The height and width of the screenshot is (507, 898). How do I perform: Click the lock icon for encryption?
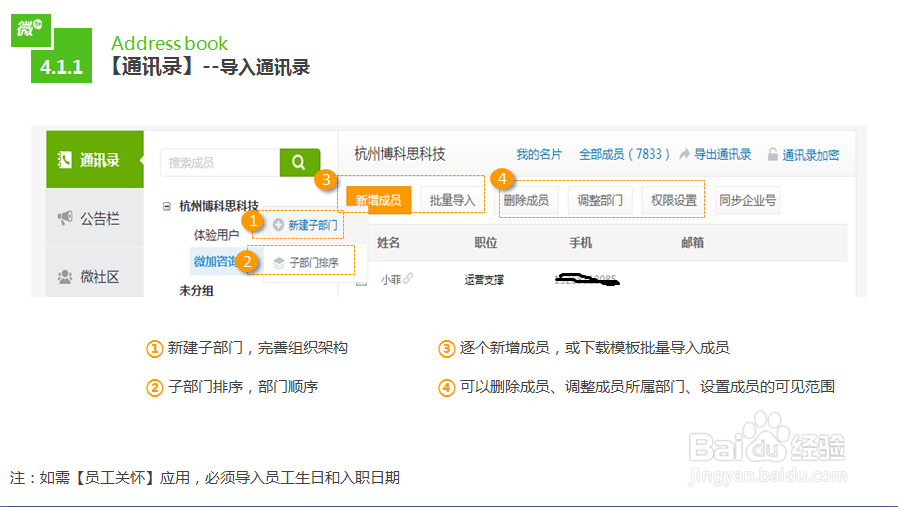[773, 154]
